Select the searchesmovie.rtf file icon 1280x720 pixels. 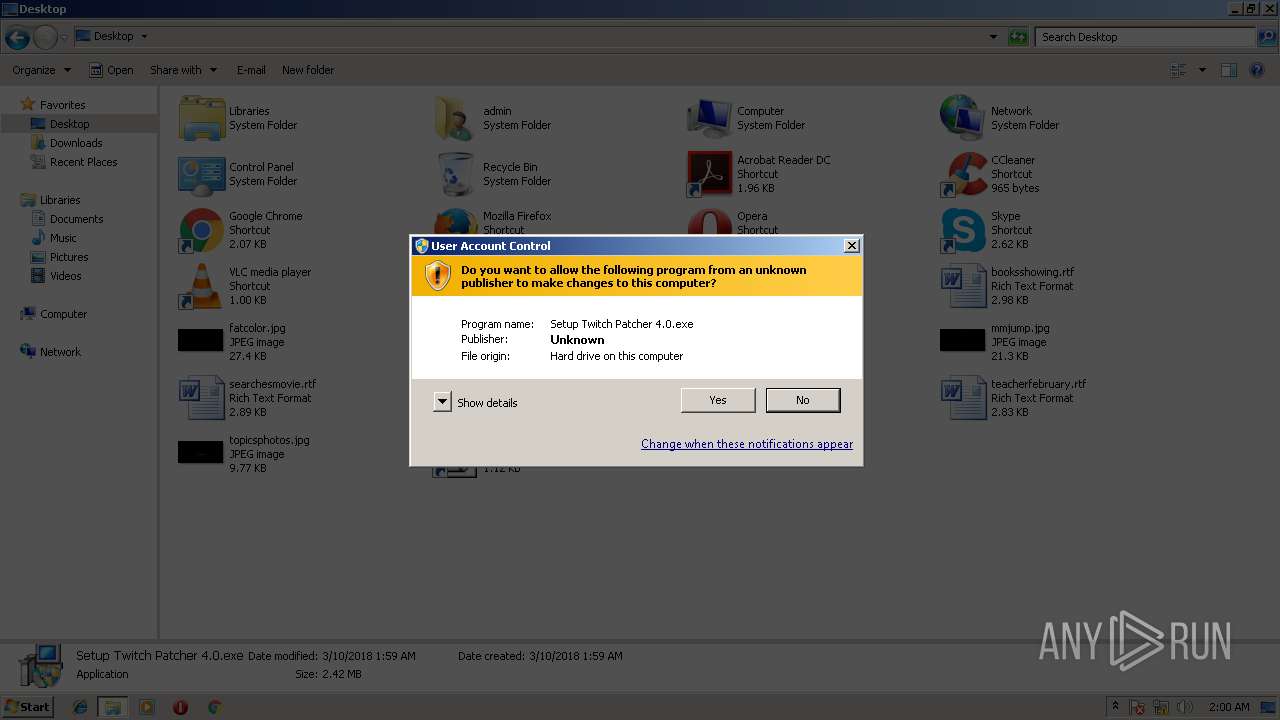(202, 398)
